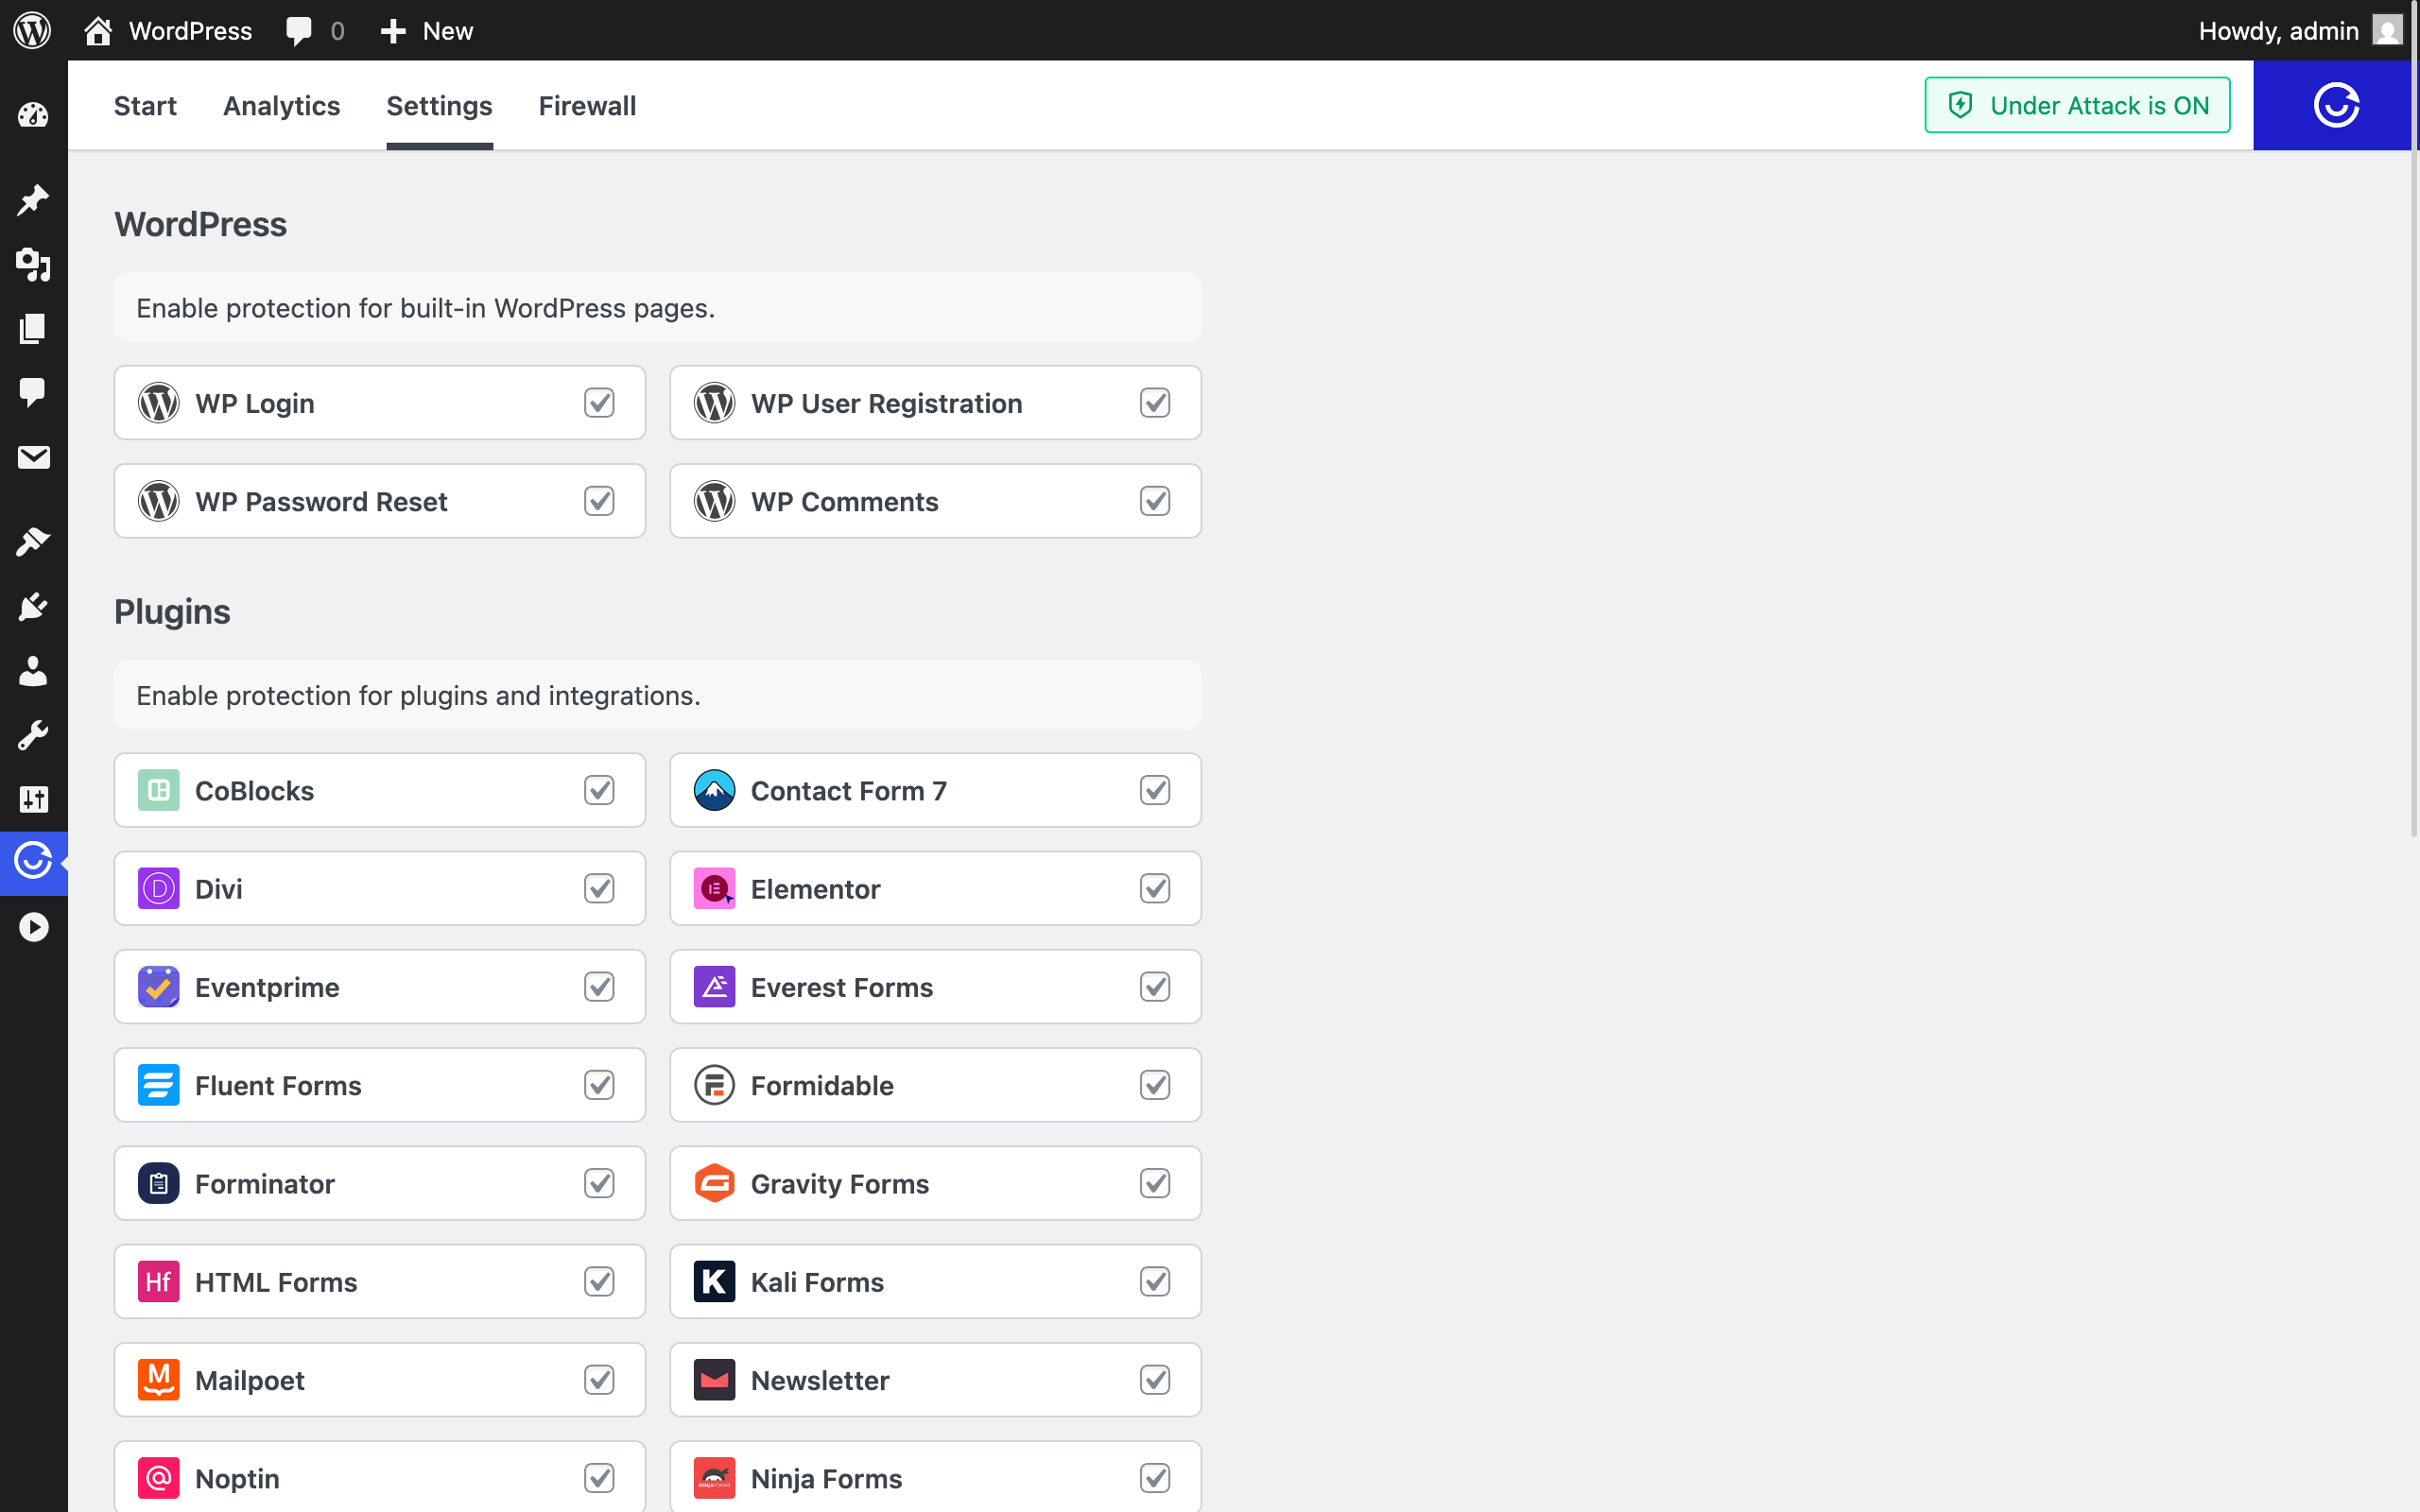This screenshot has height=1512, width=2420.
Task: Uncheck the Mailpoet checkbox
Action: (599, 1379)
